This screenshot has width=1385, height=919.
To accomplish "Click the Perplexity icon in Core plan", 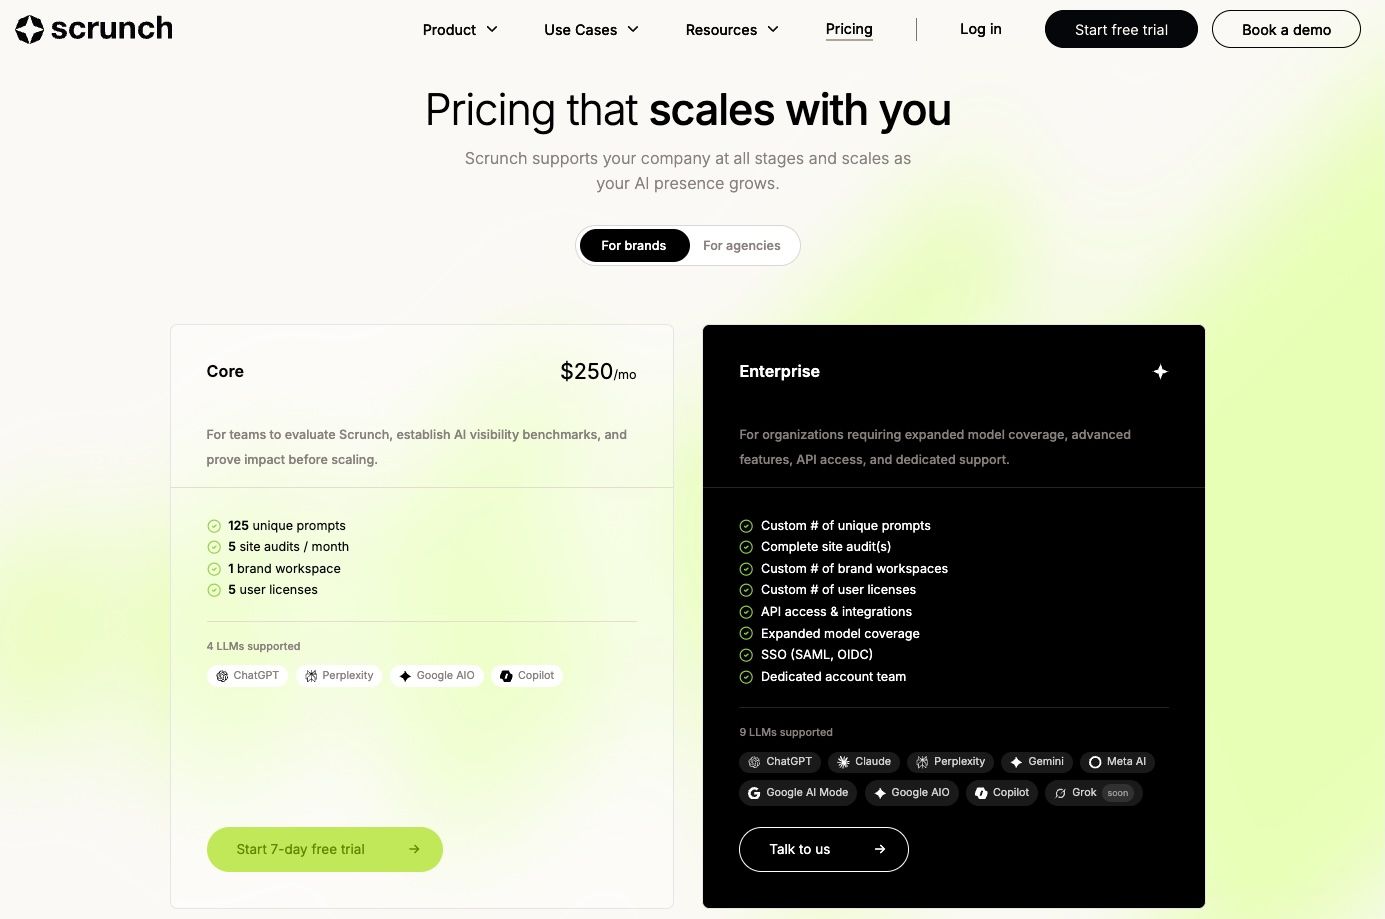I will click(310, 675).
